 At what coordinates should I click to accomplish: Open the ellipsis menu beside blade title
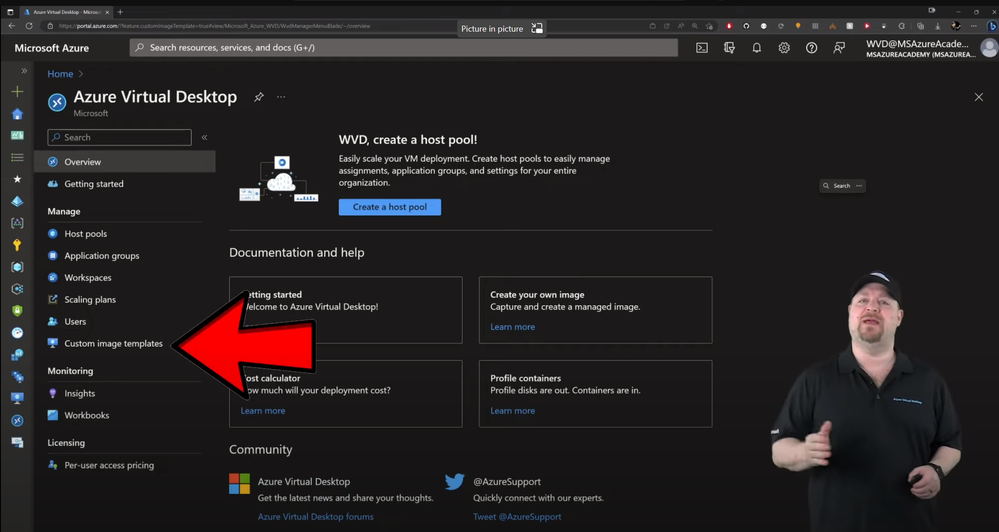tap(281, 97)
